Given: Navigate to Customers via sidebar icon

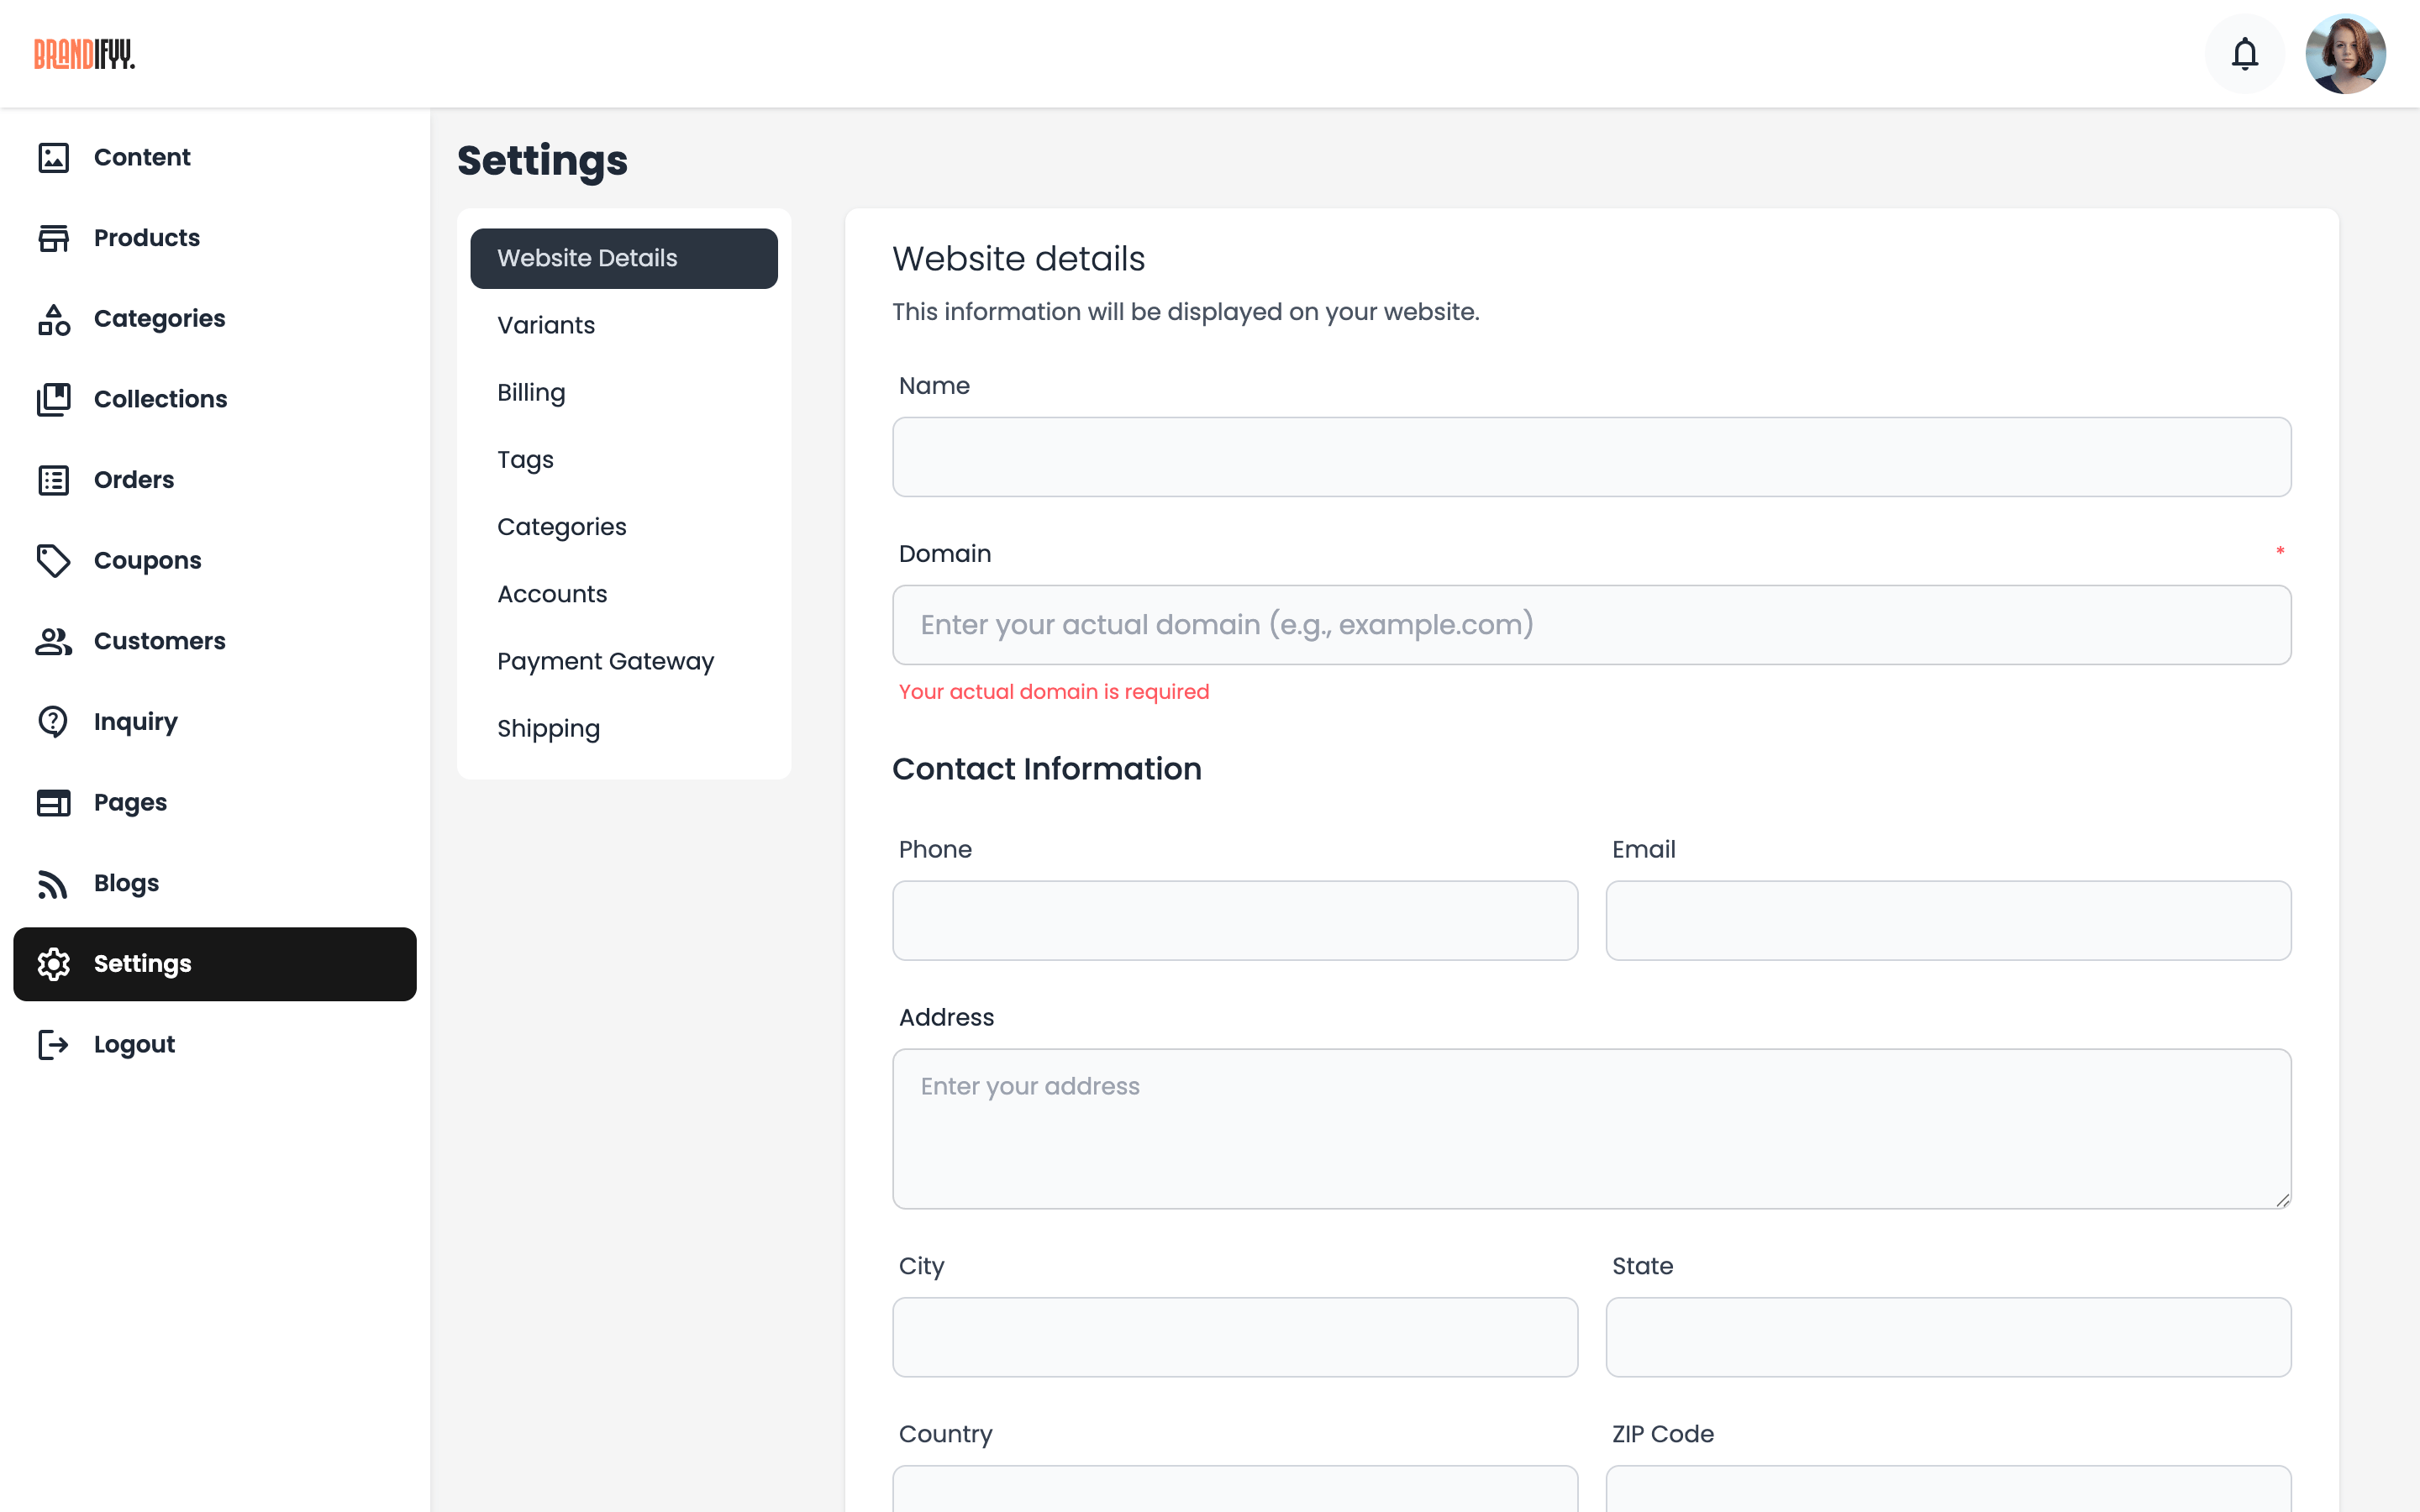Looking at the screenshot, I should 53,641.
